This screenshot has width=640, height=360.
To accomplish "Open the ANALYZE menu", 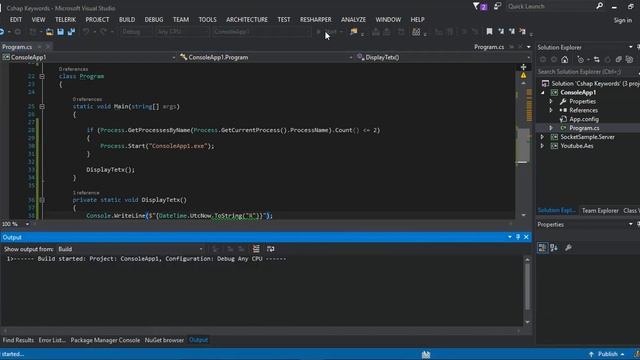I will tap(353, 20).
